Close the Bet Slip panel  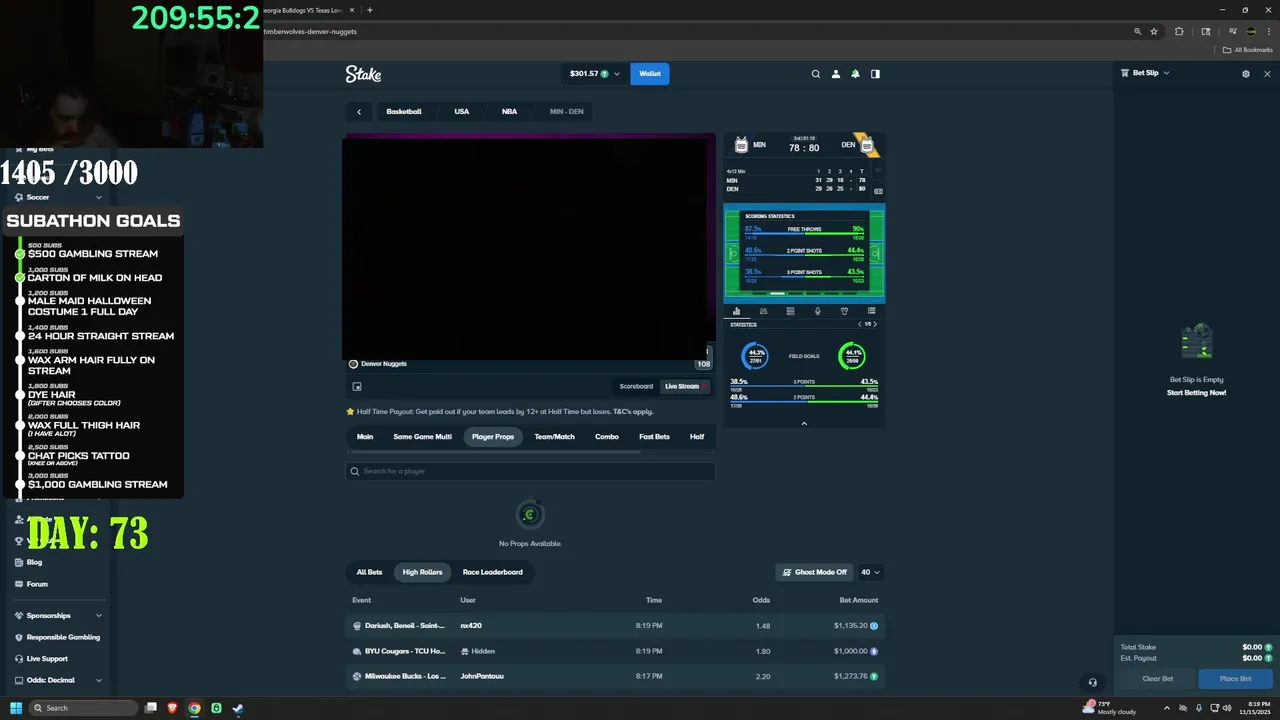(1267, 74)
